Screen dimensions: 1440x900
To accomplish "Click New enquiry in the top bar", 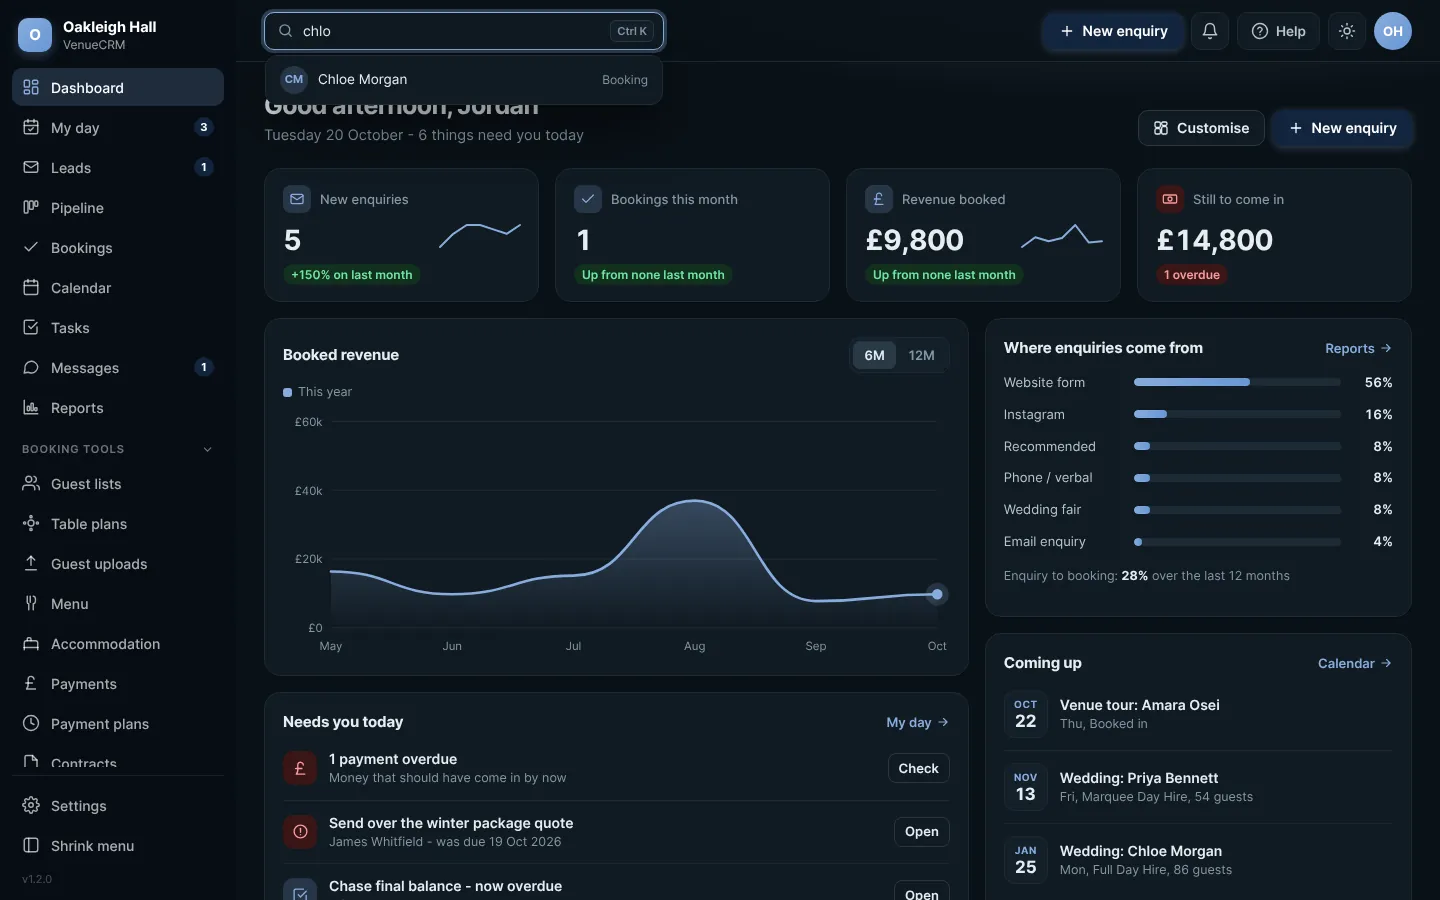I will pos(1113,31).
